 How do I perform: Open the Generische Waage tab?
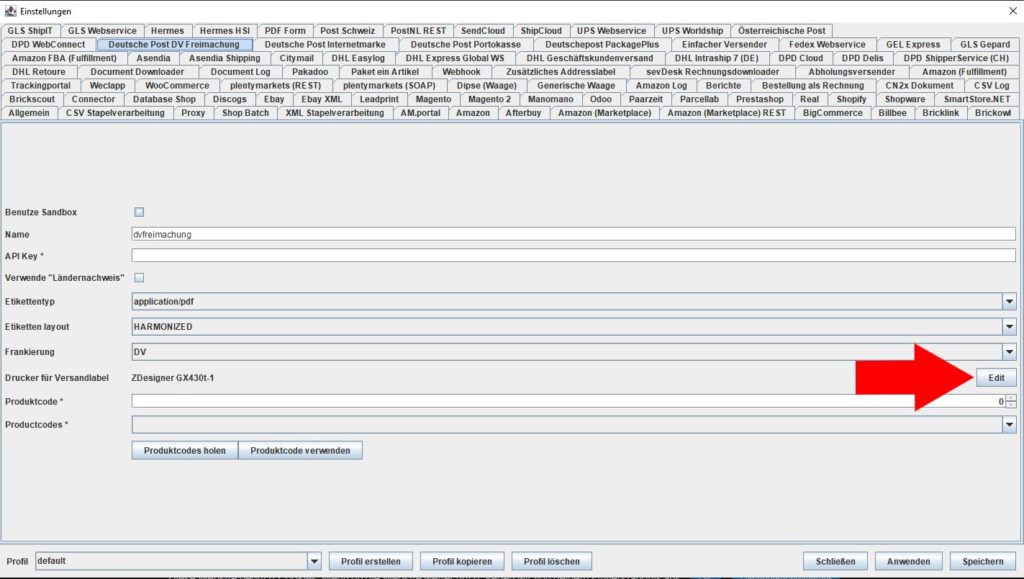(x=576, y=86)
